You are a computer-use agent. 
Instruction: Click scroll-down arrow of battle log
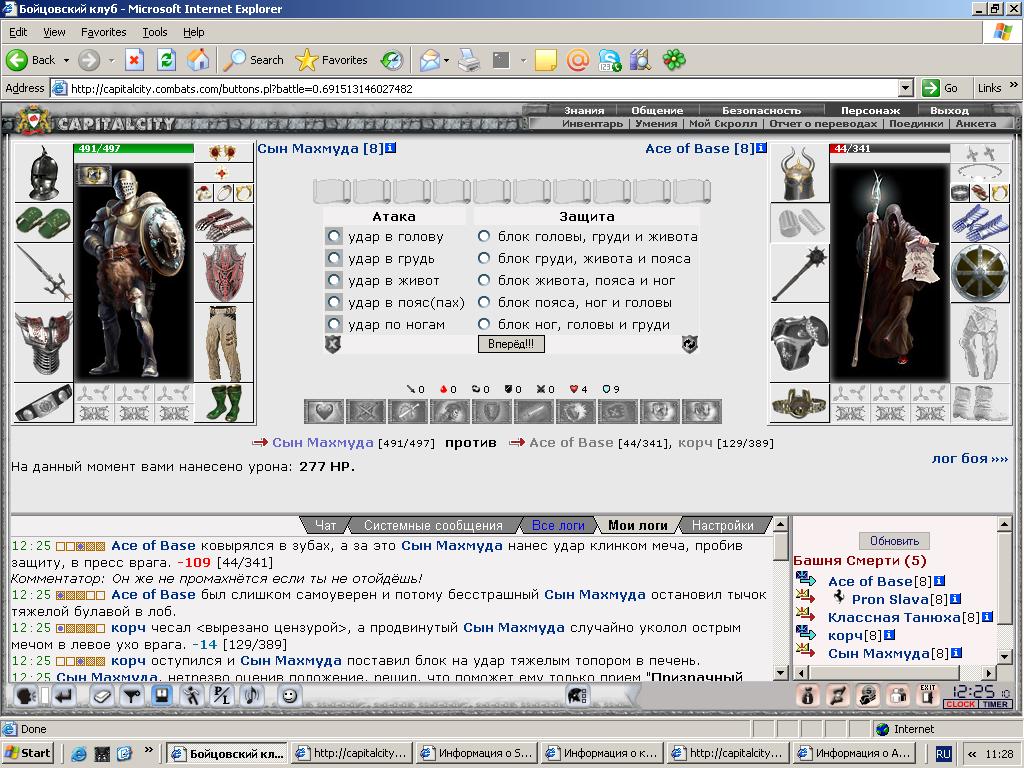click(x=780, y=673)
